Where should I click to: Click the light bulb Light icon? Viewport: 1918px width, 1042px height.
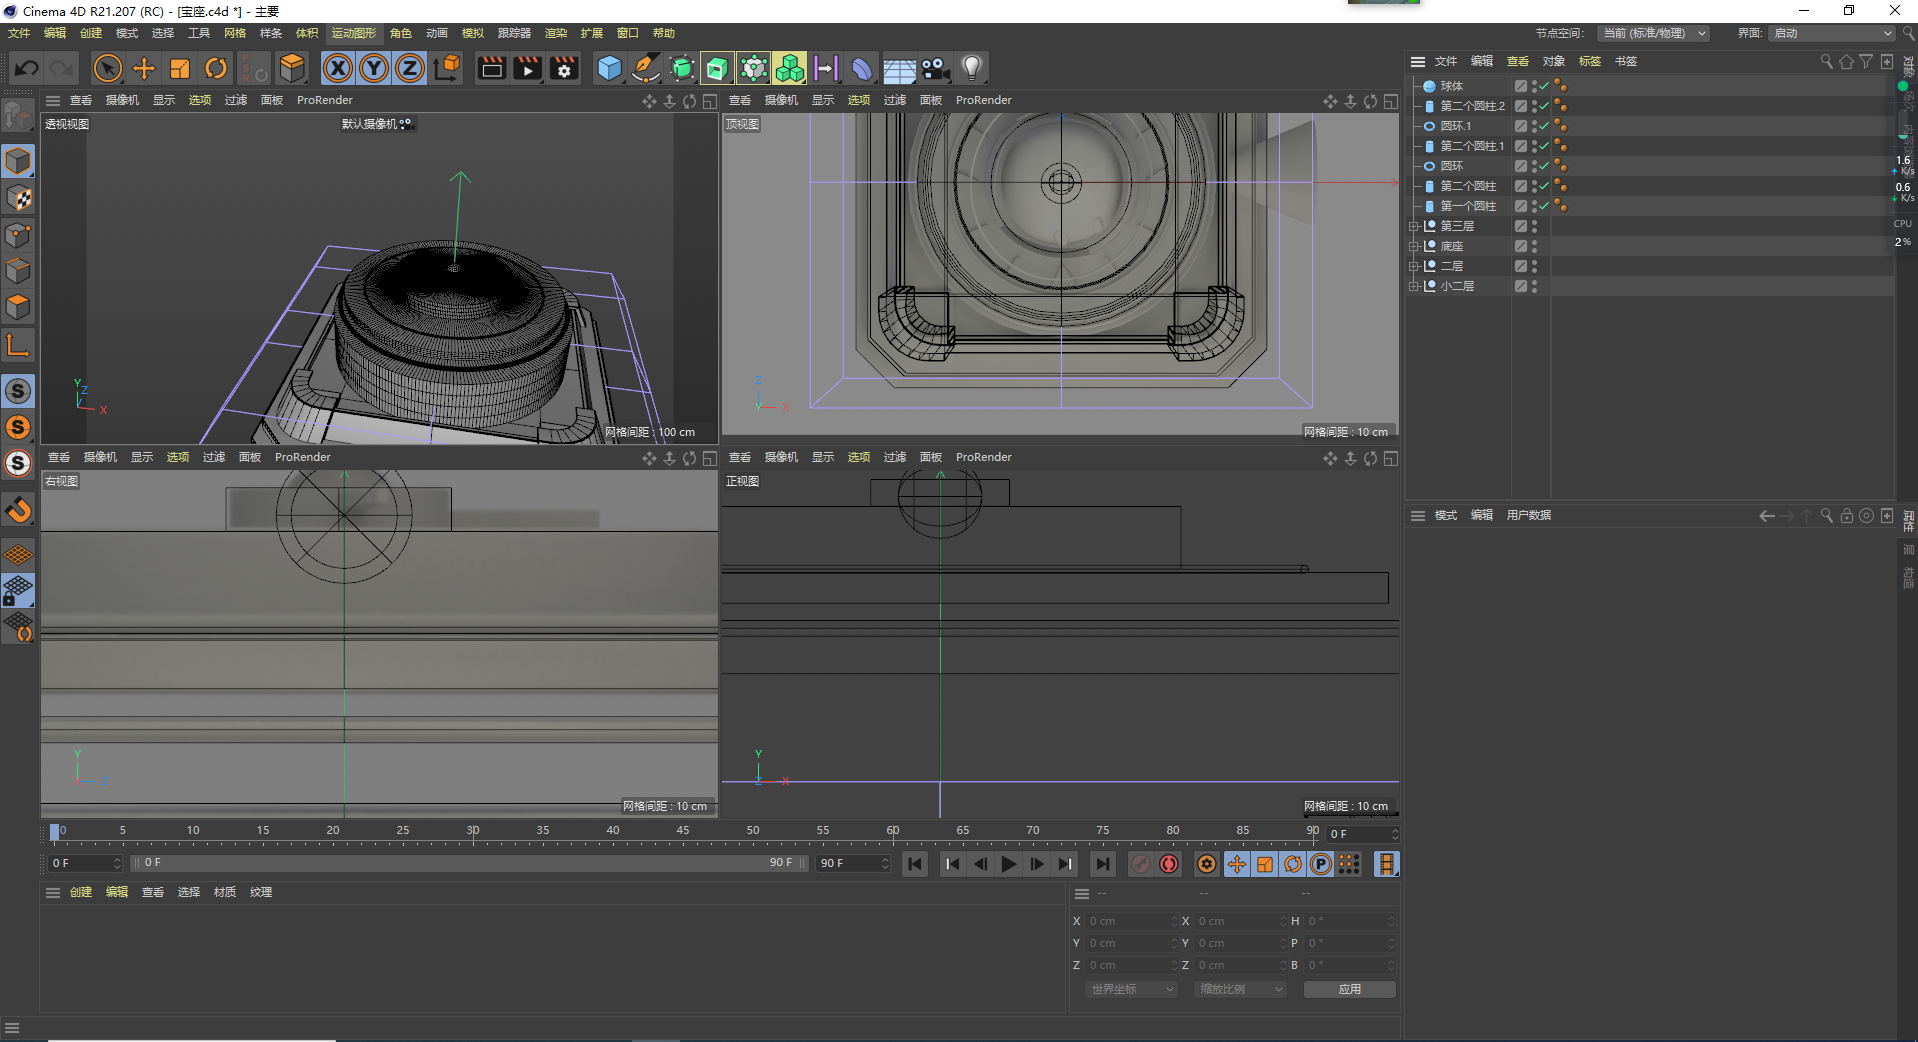pos(971,68)
